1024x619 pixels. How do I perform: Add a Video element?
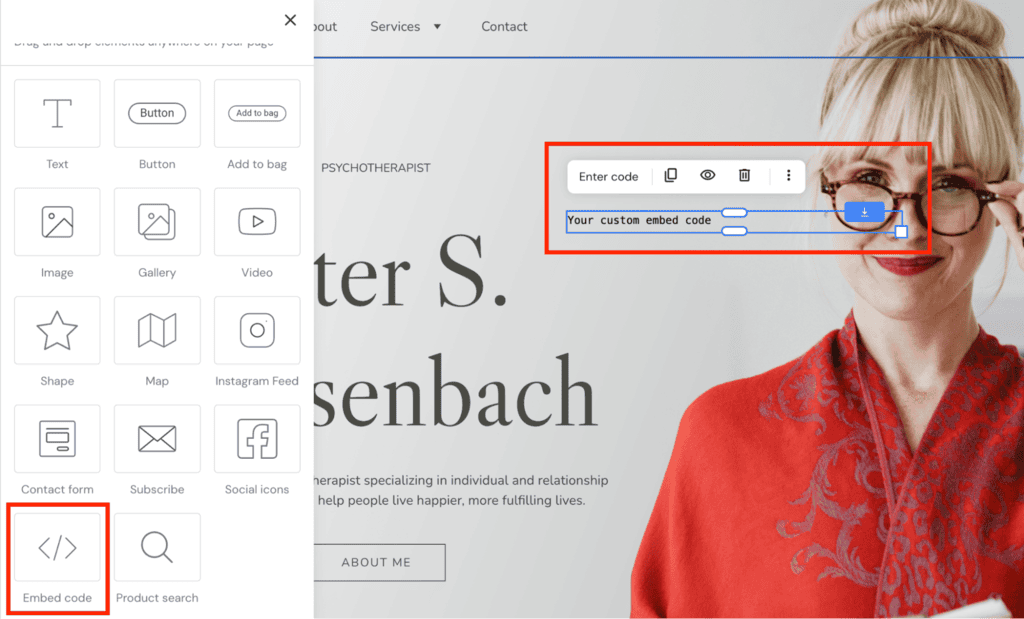pyautogui.click(x=257, y=222)
